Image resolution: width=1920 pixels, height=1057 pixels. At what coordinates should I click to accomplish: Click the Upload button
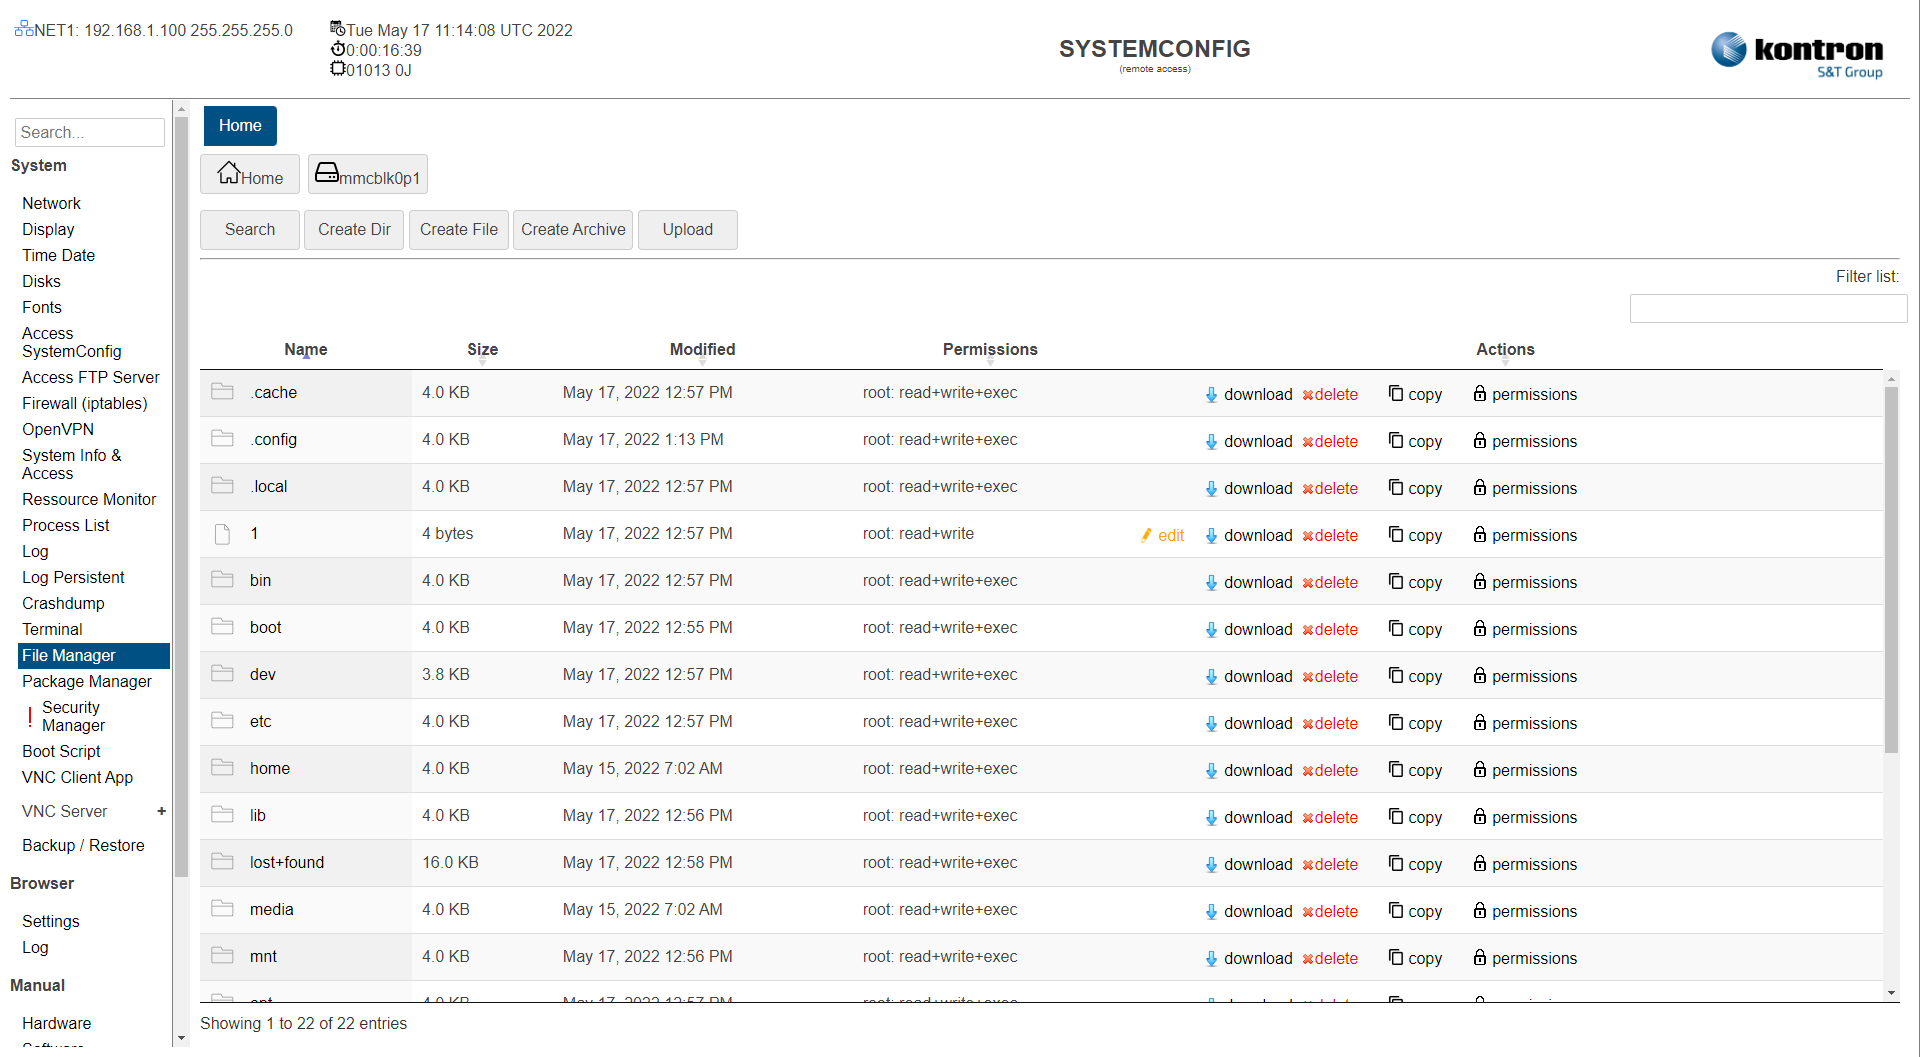[x=687, y=229]
